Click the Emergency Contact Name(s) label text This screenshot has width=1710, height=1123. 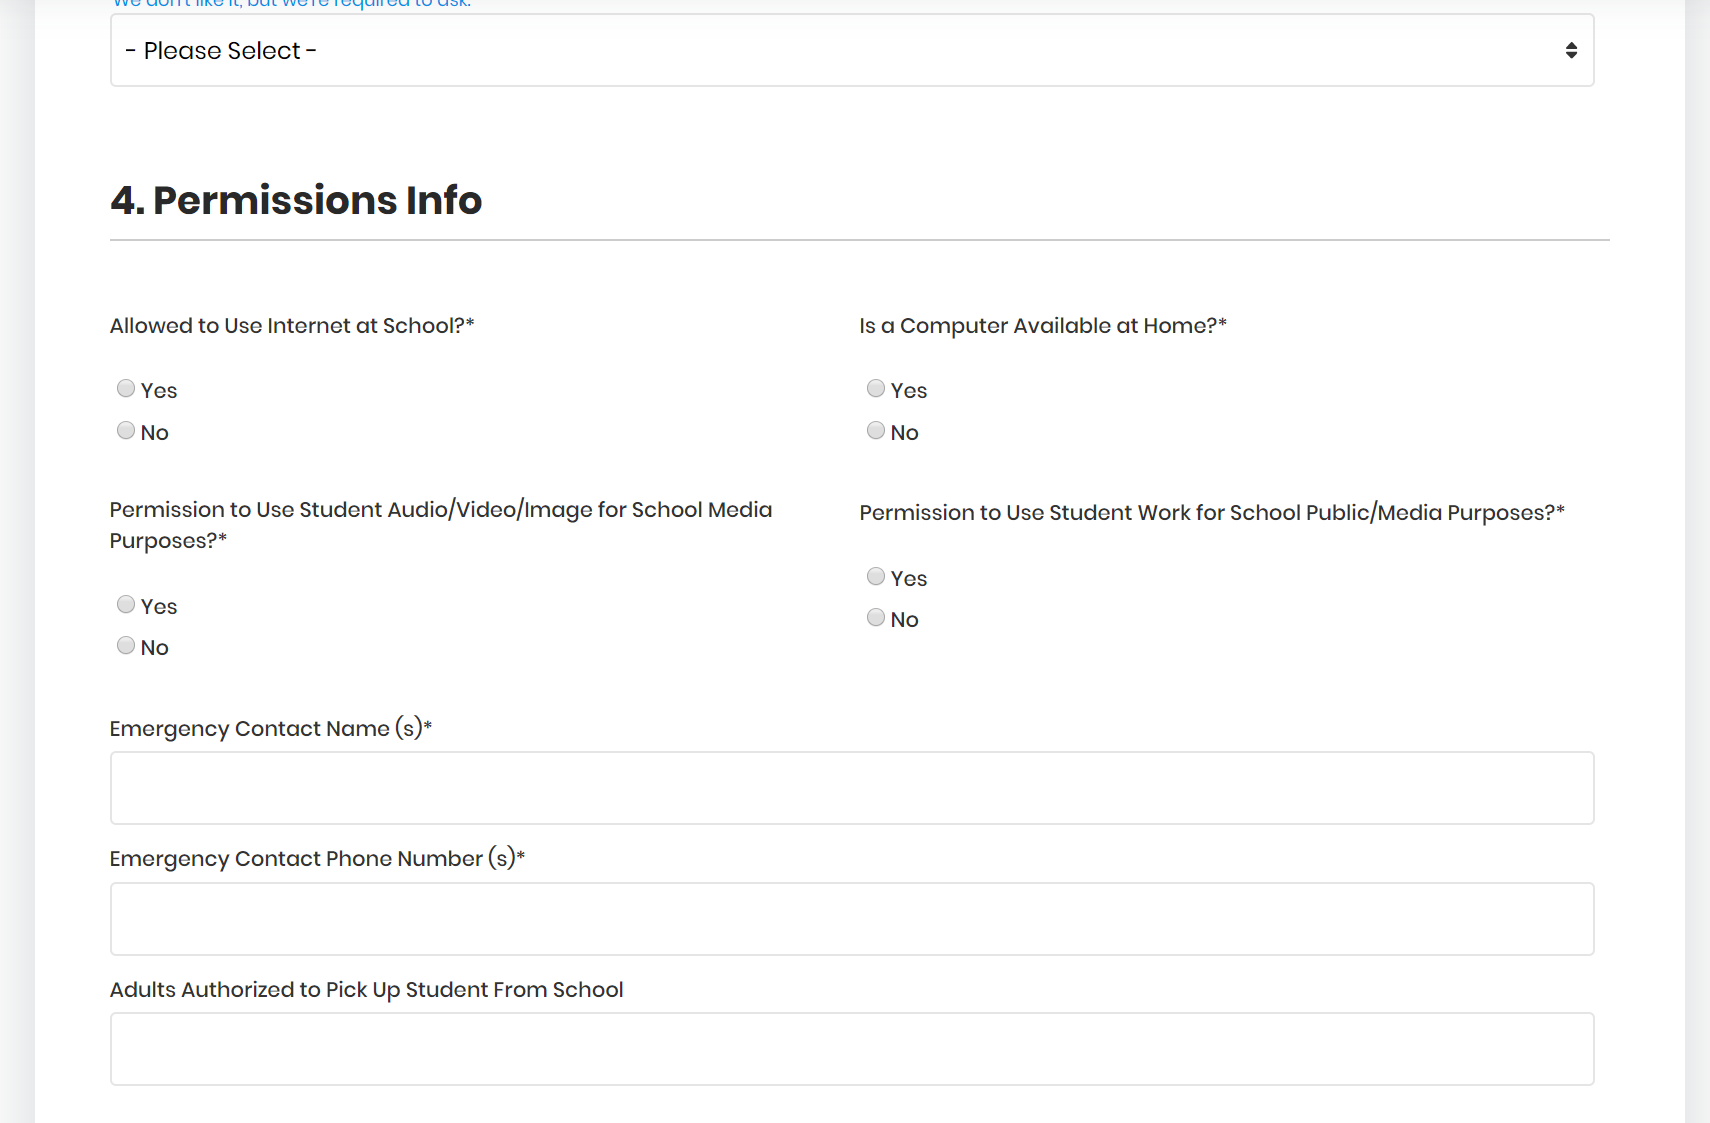[x=270, y=728]
